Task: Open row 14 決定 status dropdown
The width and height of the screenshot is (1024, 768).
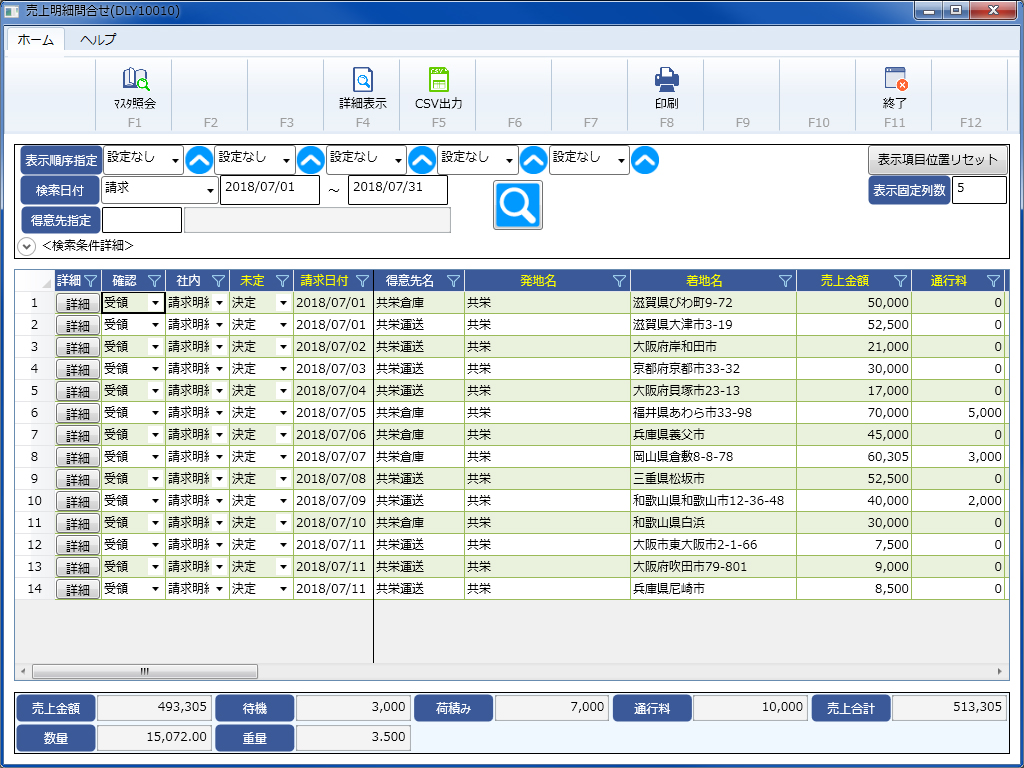Action: 283,589
